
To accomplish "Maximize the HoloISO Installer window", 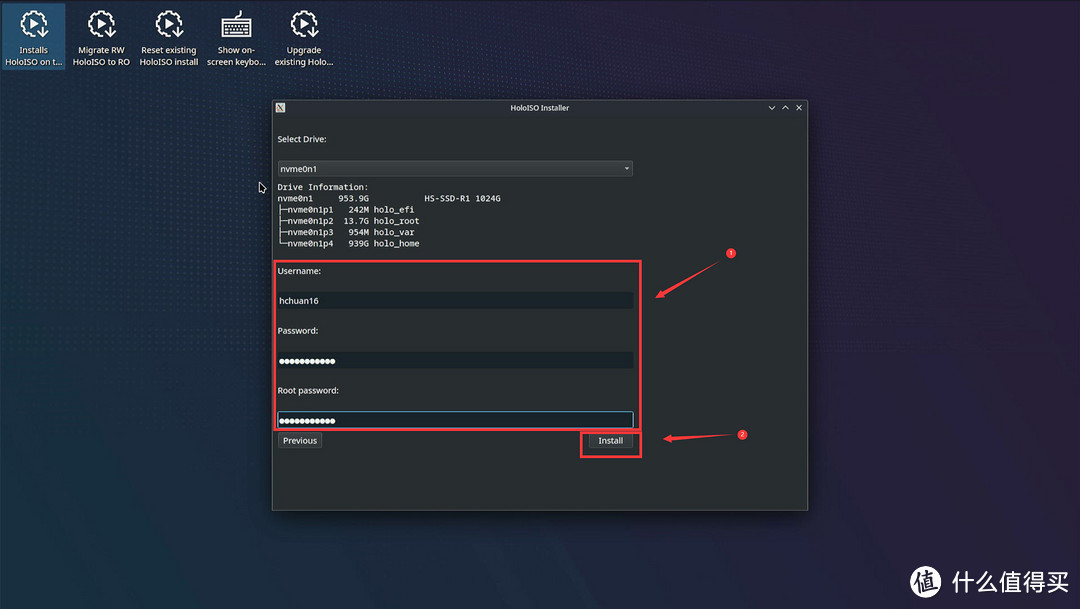I will [785, 108].
